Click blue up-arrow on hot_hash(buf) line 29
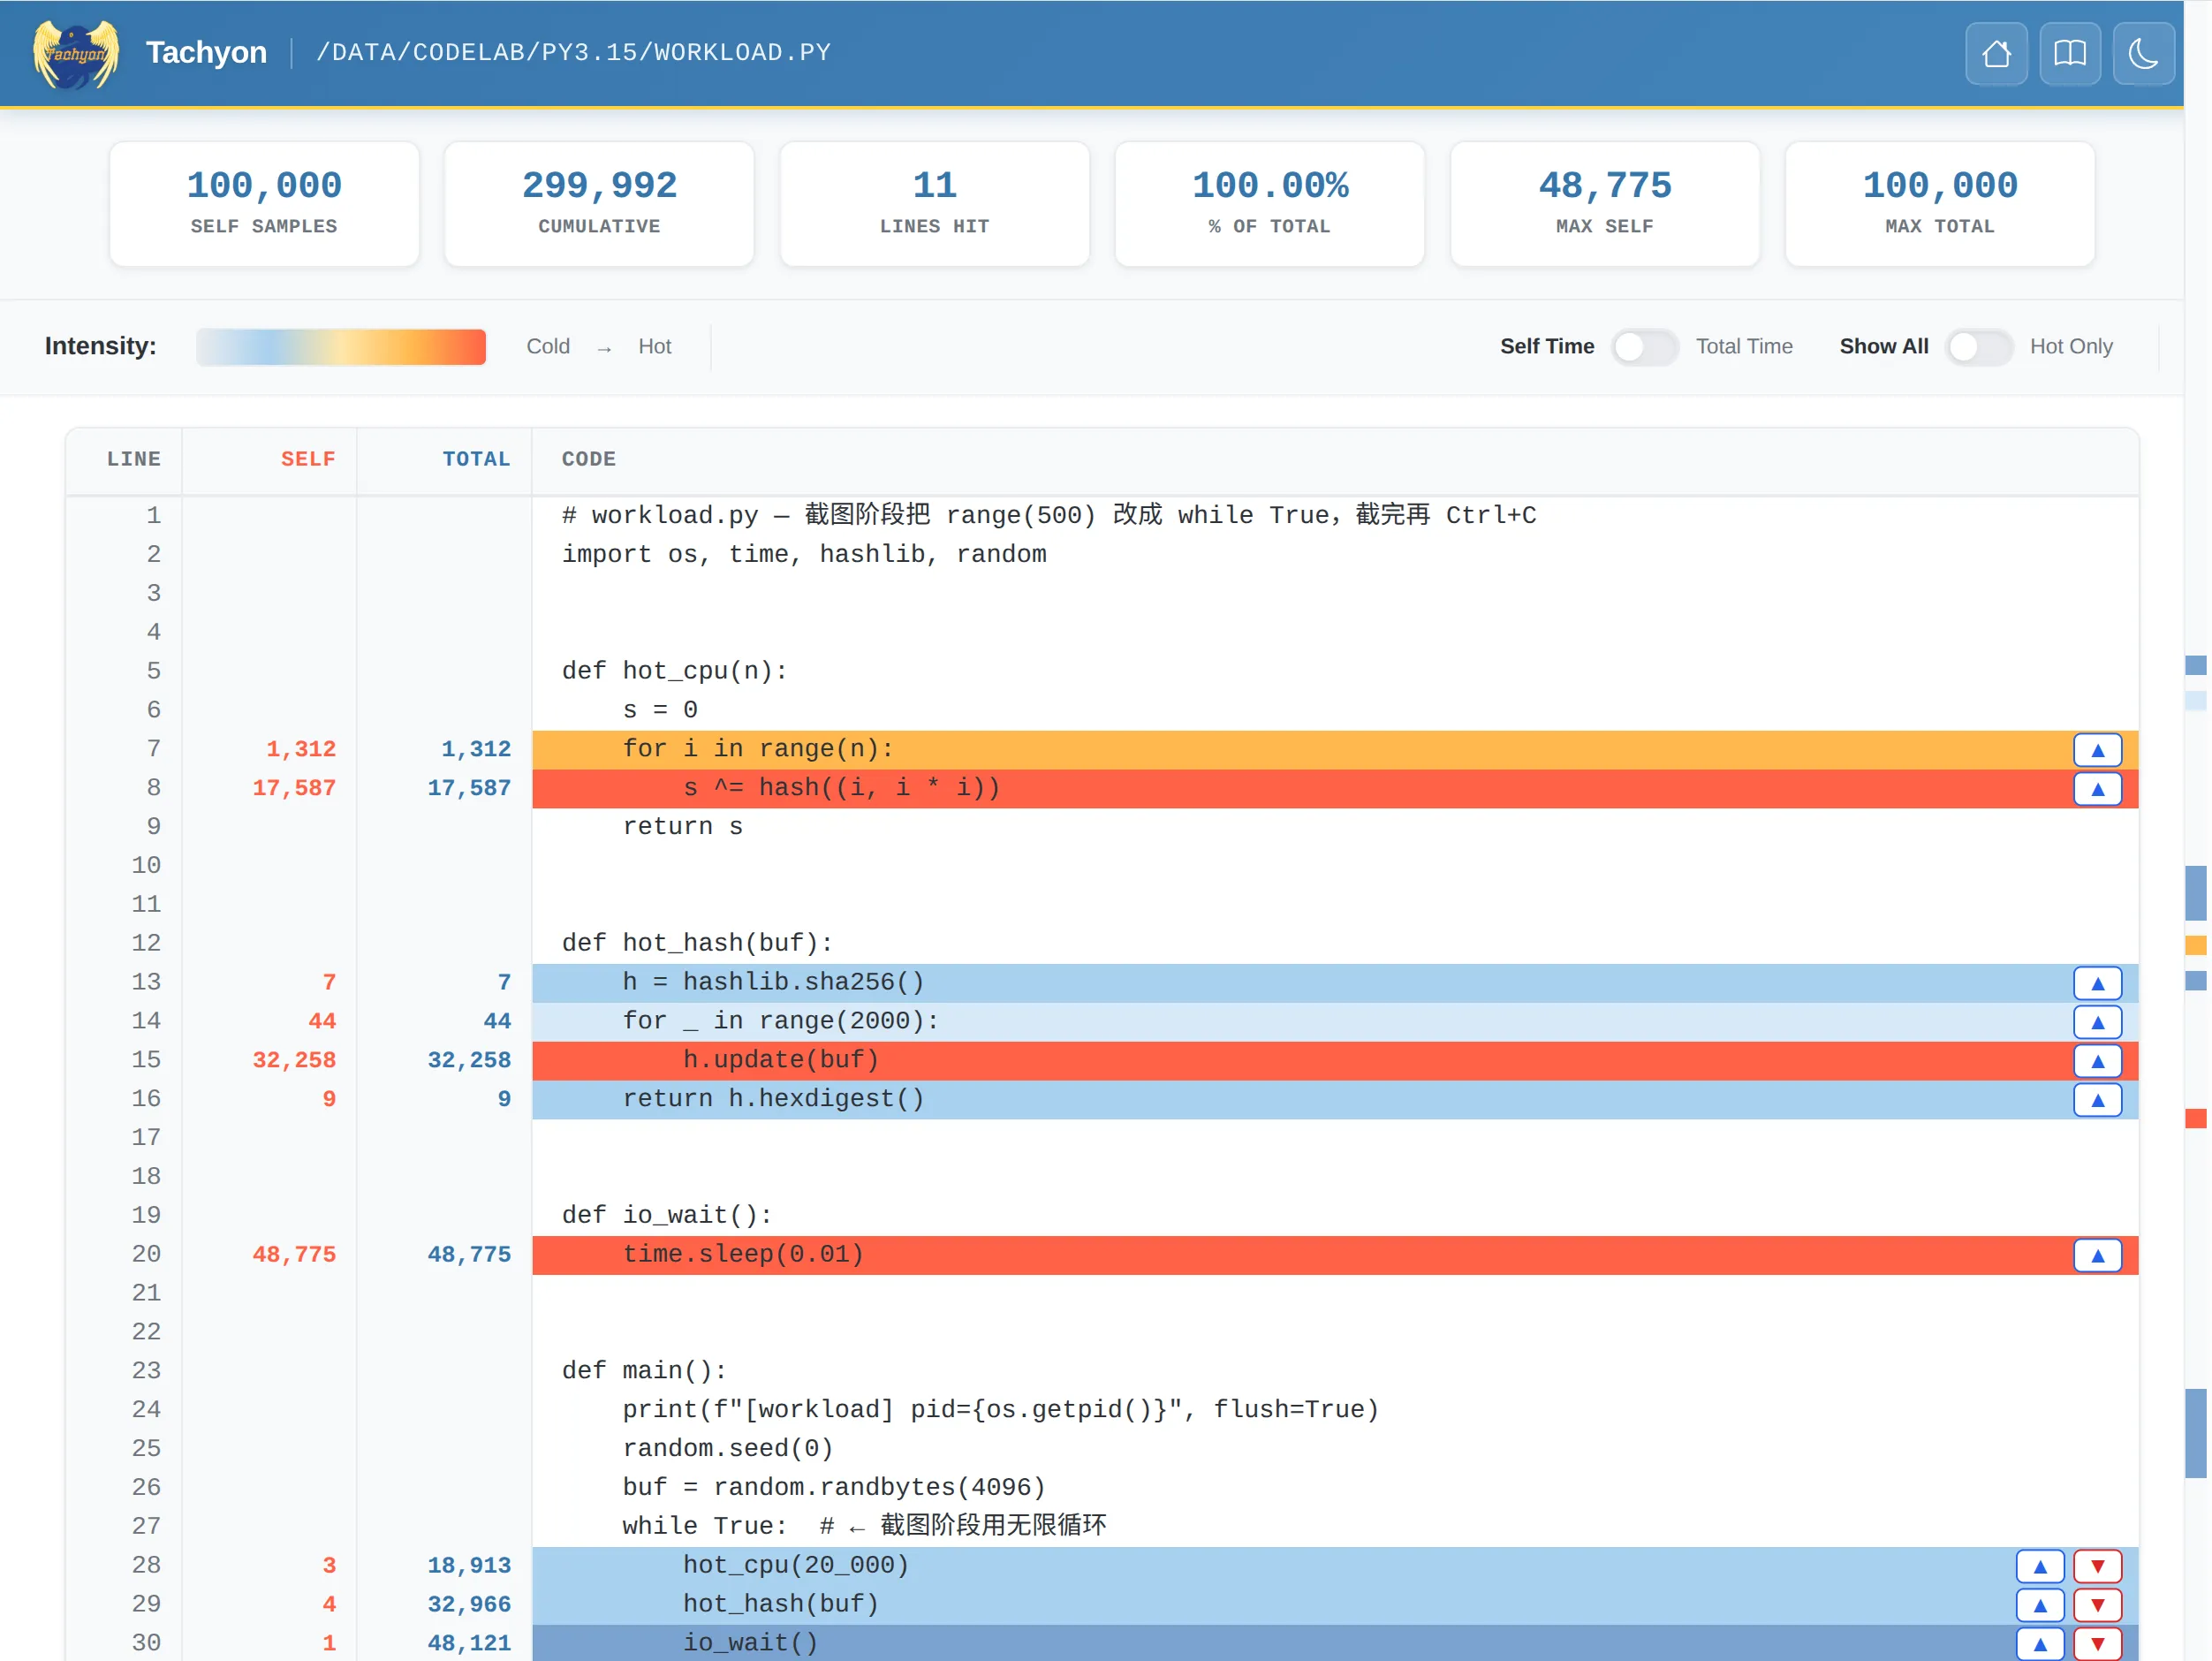 [2040, 1605]
